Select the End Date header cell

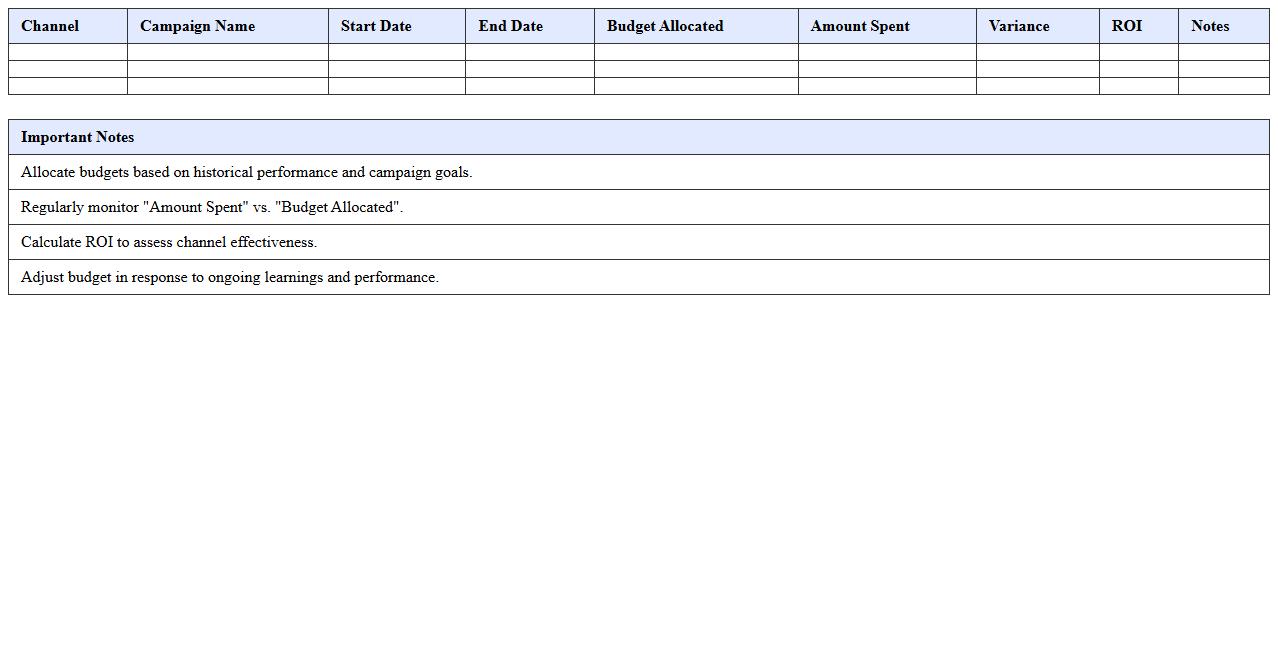point(510,26)
